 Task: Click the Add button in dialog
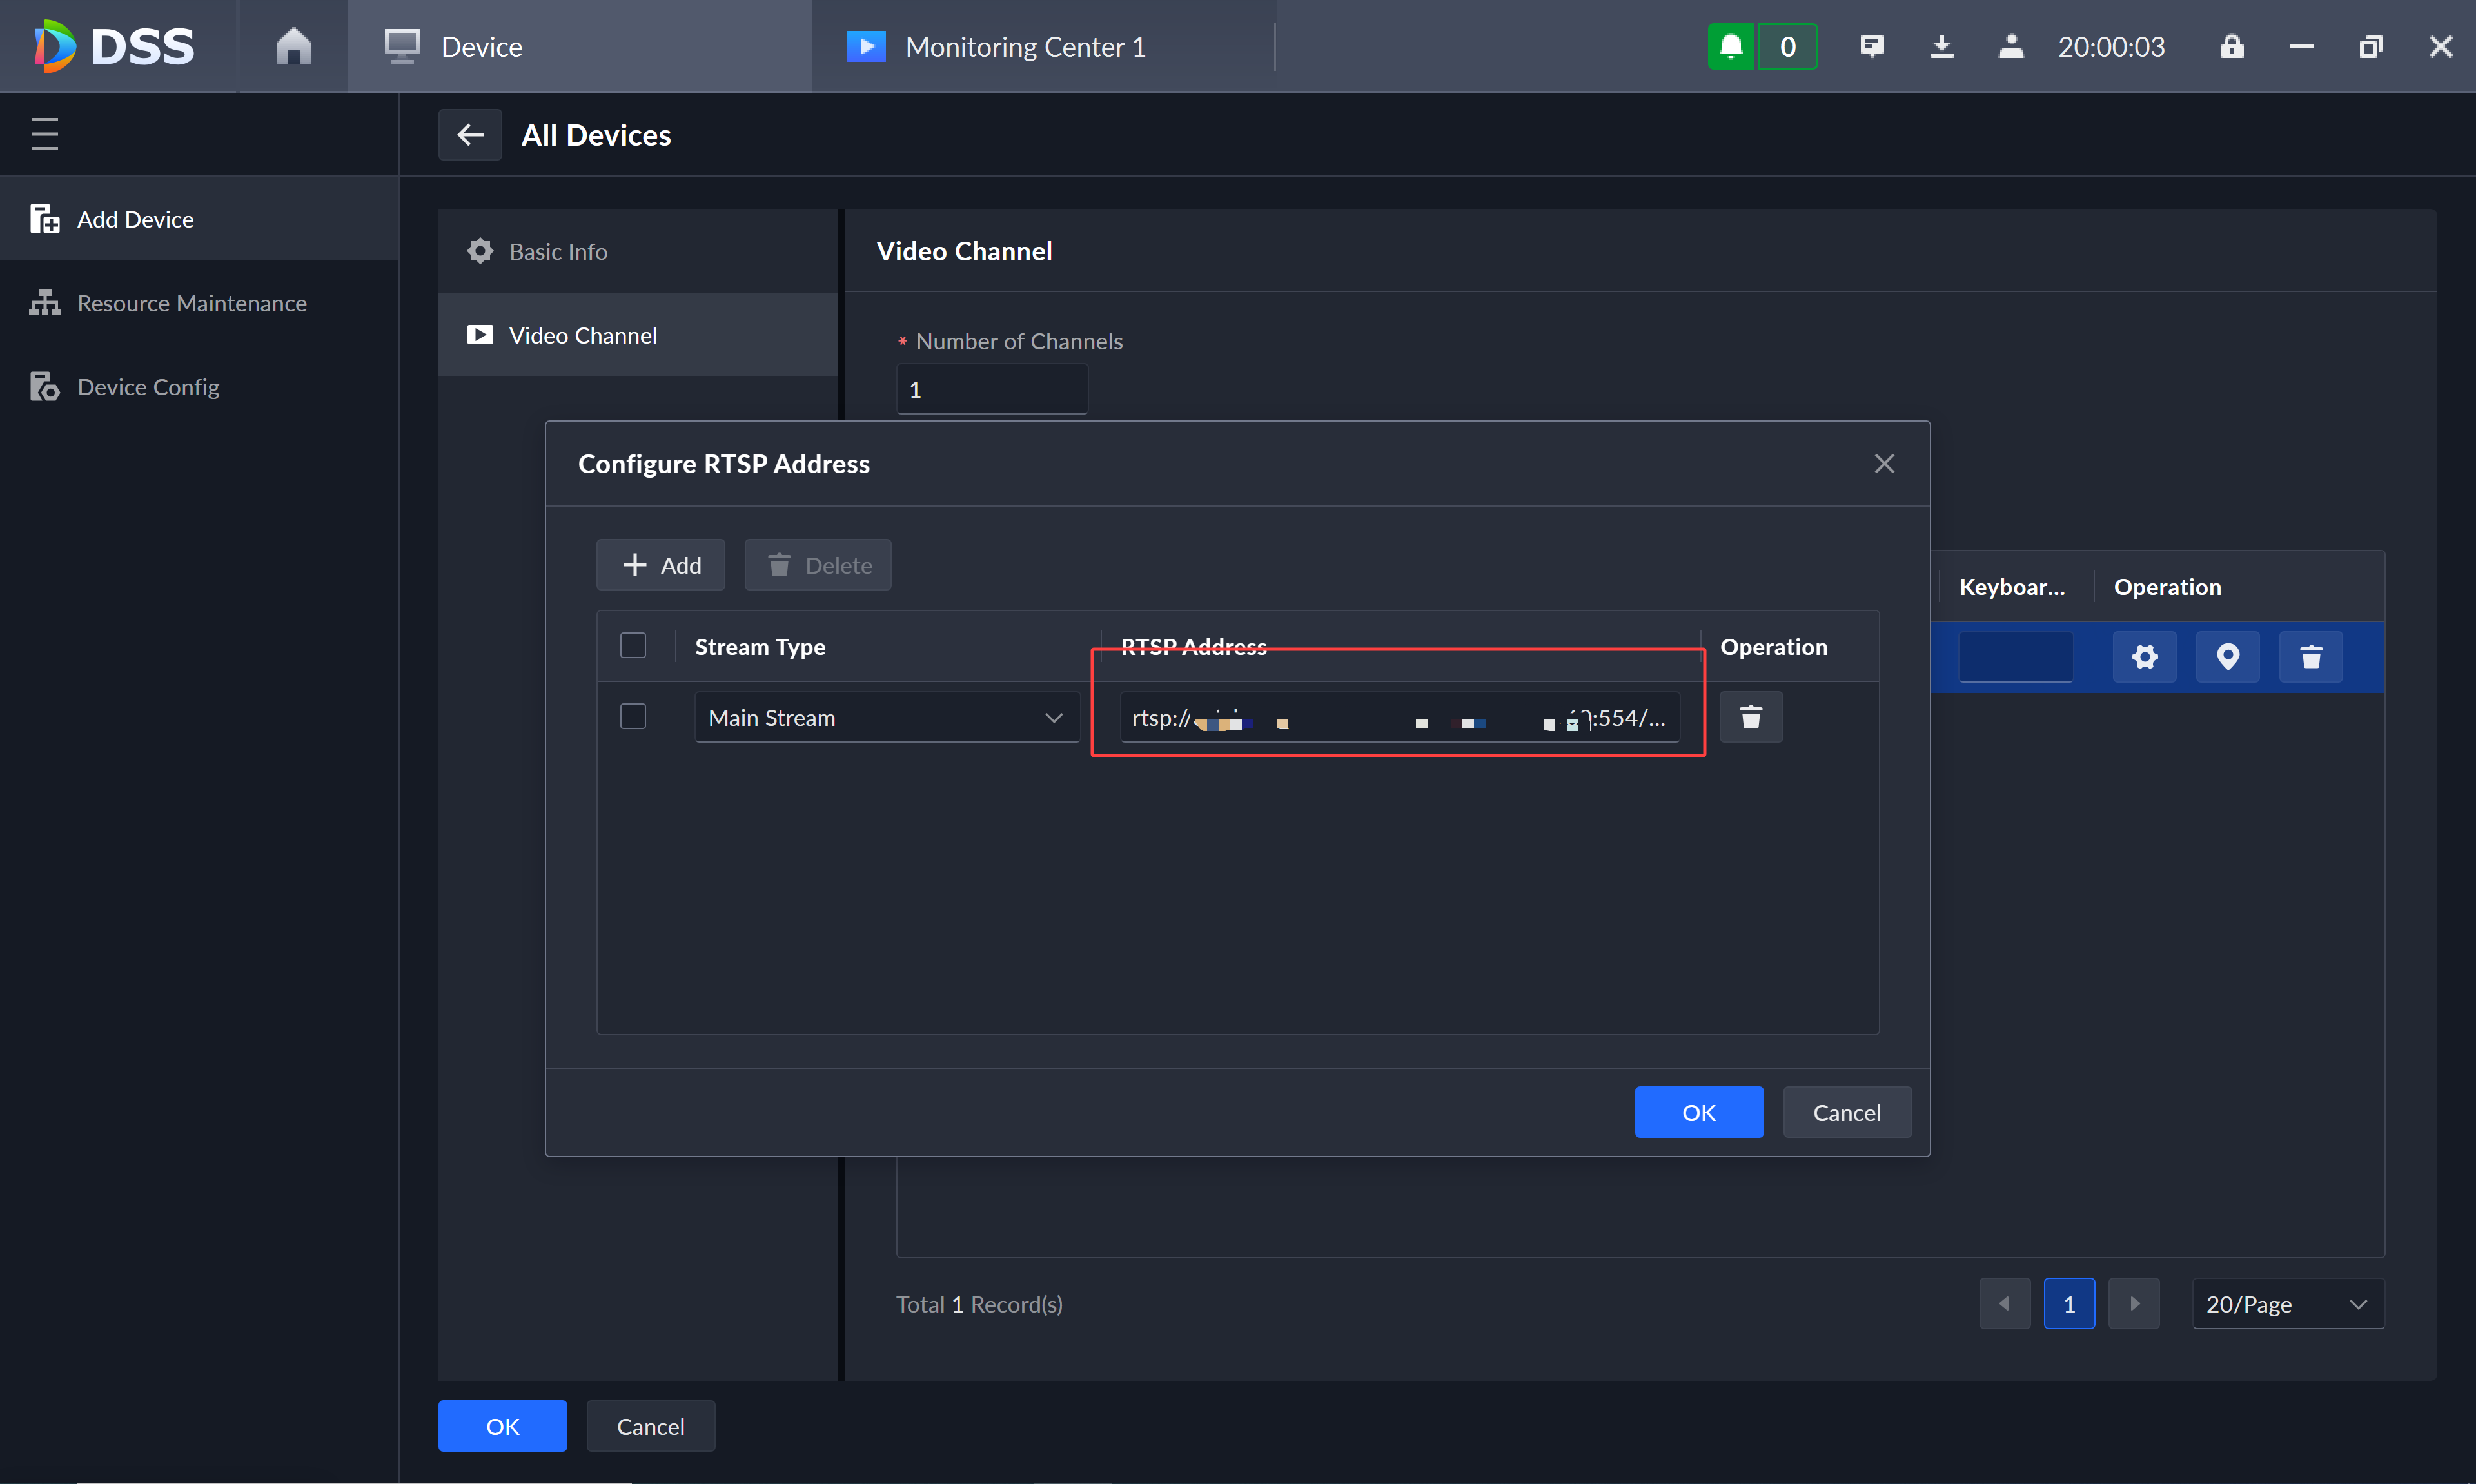click(x=661, y=565)
